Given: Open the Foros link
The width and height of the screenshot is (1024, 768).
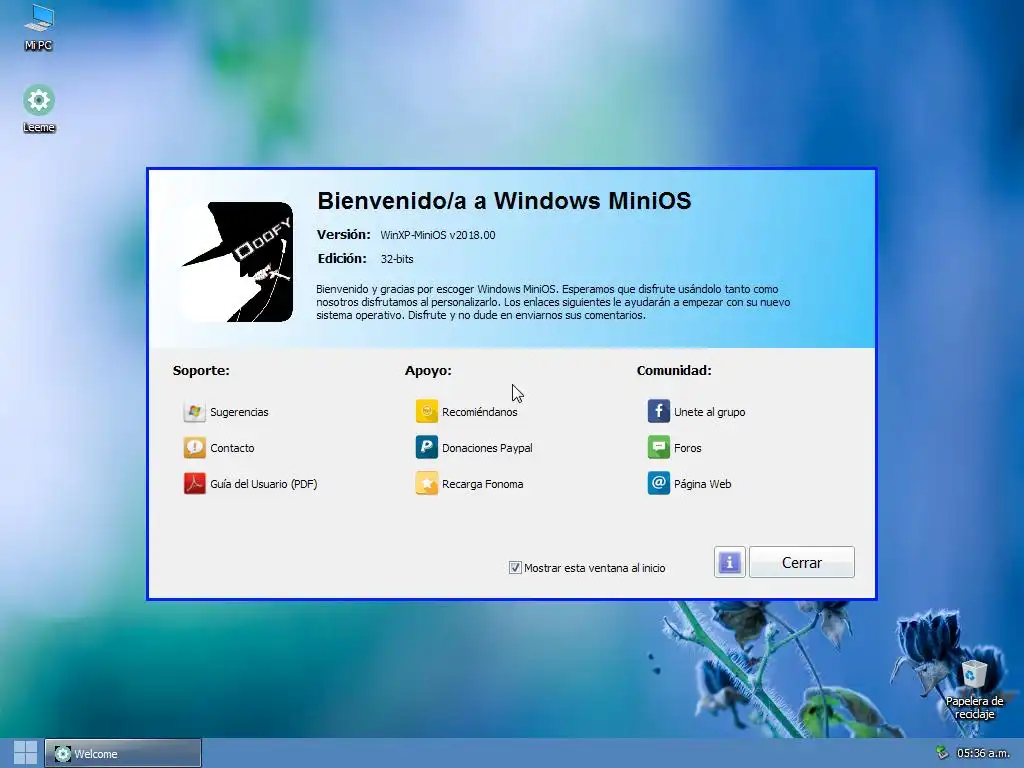Looking at the screenshot, I should pos(687,448).
